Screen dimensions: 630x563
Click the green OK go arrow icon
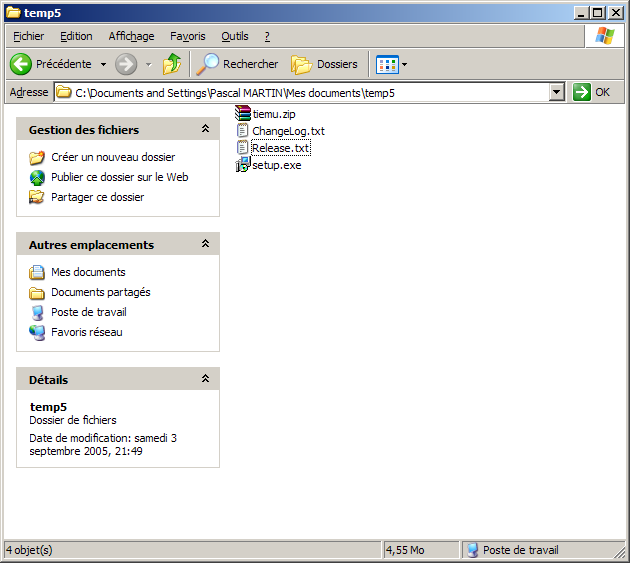(581, 92)
